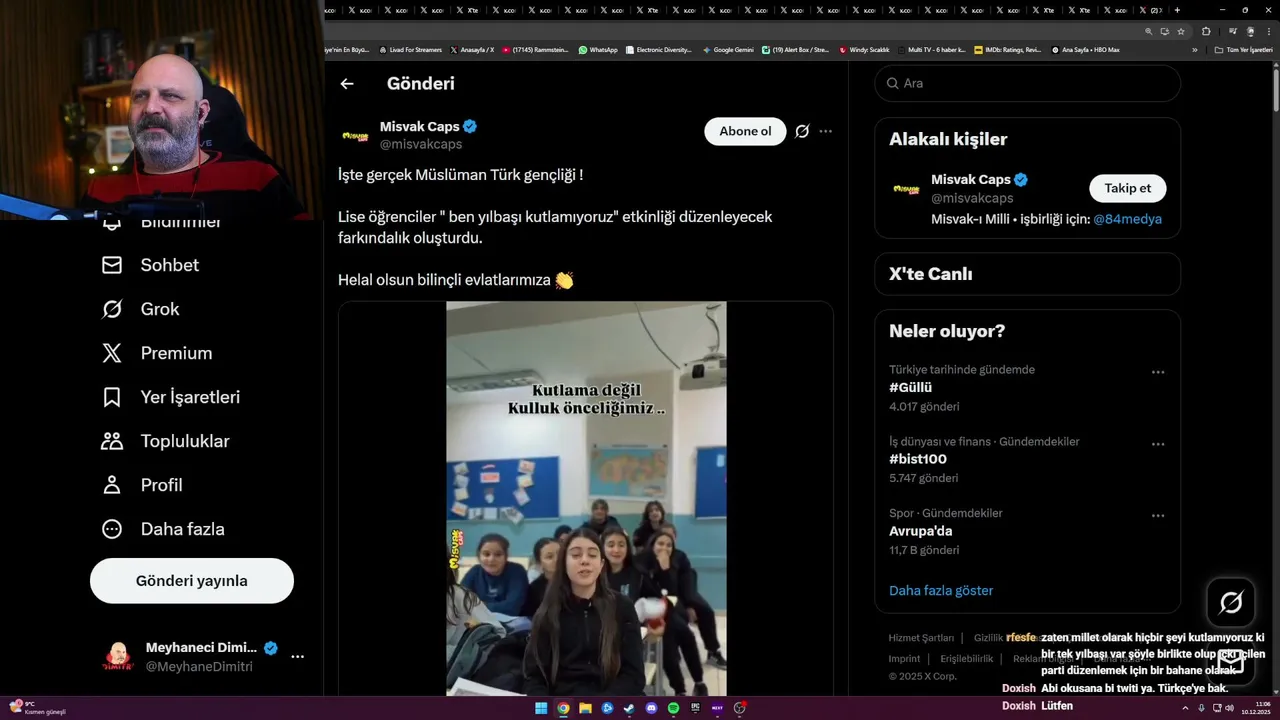Click the page vertical scrollbar
This screenshot has width=1280, height=720.
click(1275, 90)
